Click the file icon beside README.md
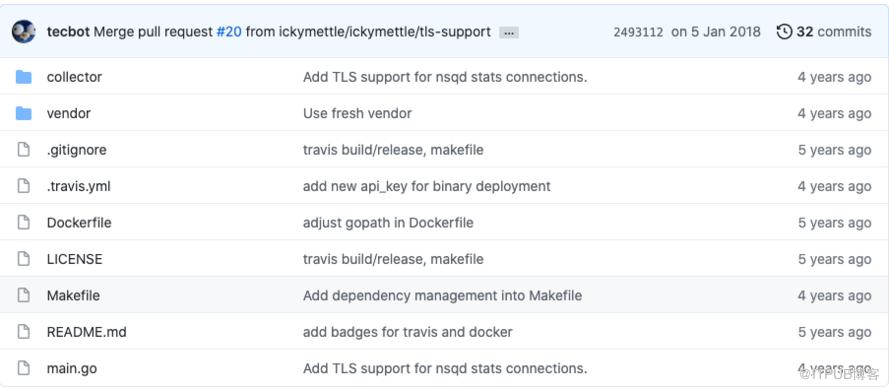 tap(23, 332)
